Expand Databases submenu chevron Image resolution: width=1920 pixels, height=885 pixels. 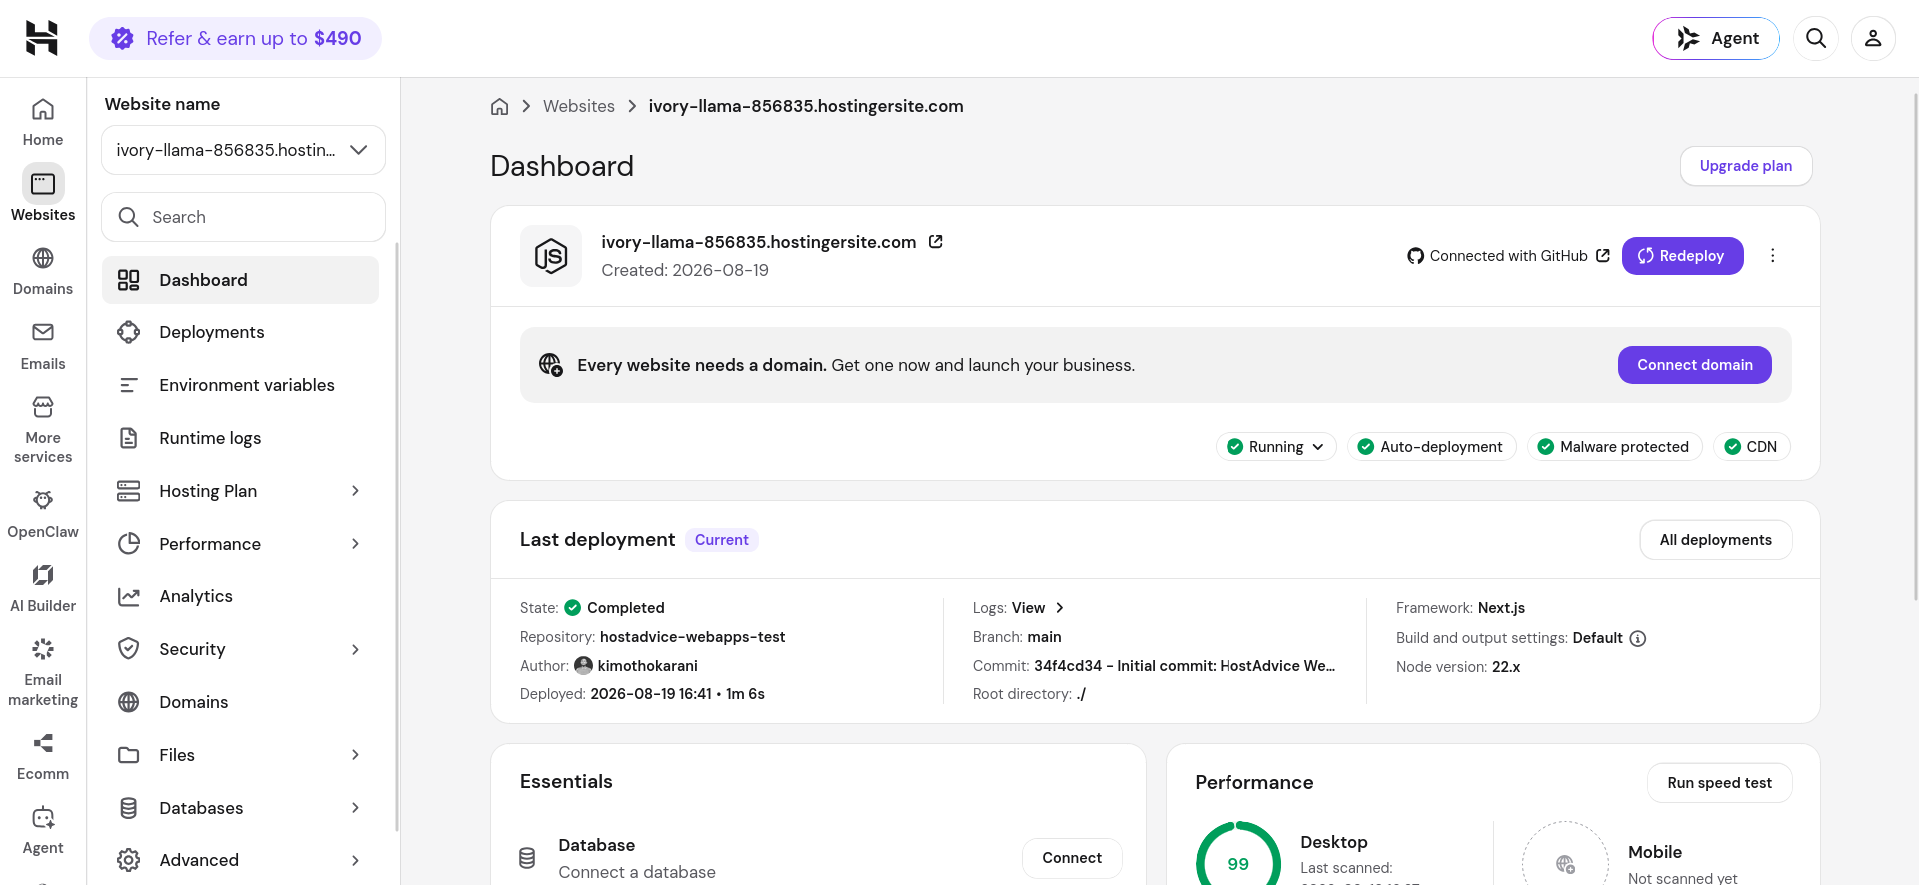tap(355, 808)
